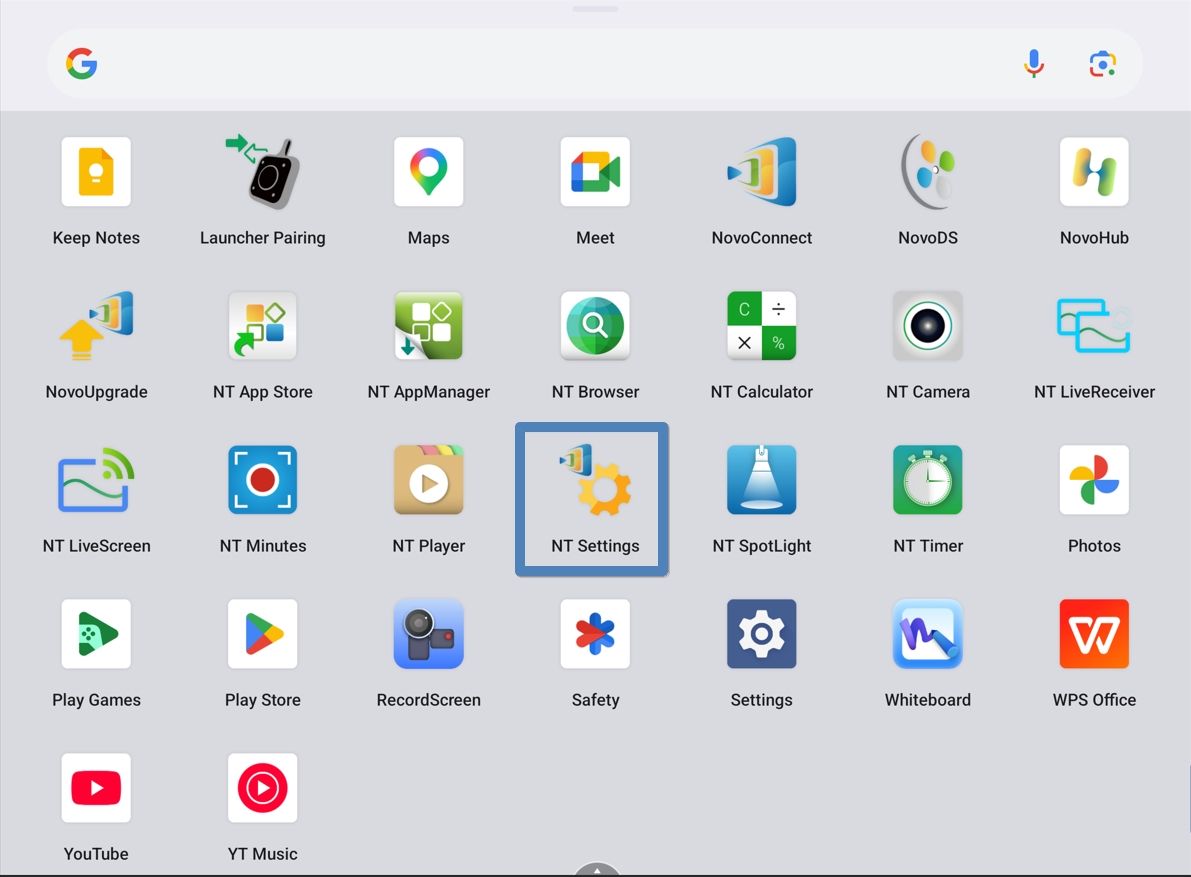Launch NovoDS
Viewport: 1191px width, 877px height.
(927, 173)
